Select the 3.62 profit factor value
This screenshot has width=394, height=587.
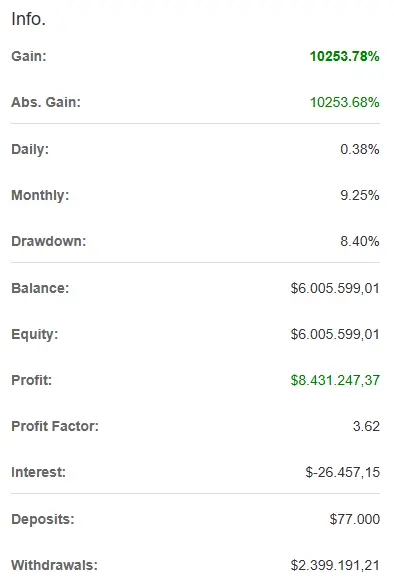366,426
